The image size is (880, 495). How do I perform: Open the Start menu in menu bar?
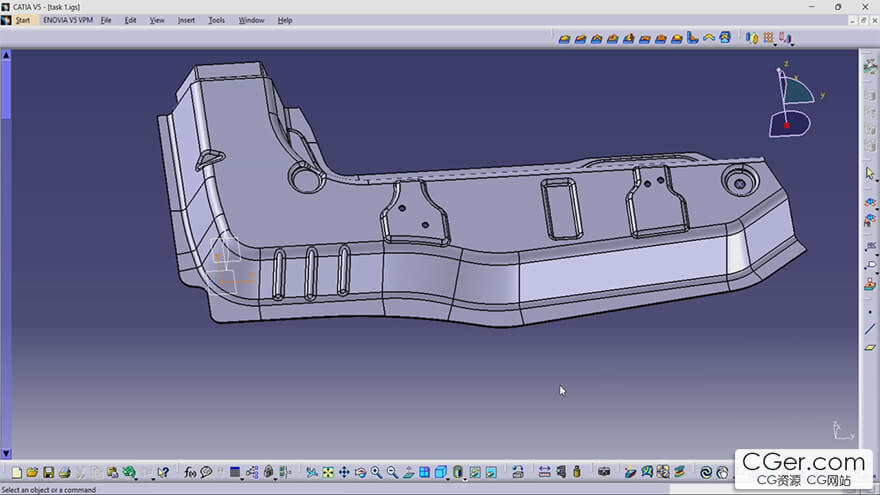pos(23,20)
